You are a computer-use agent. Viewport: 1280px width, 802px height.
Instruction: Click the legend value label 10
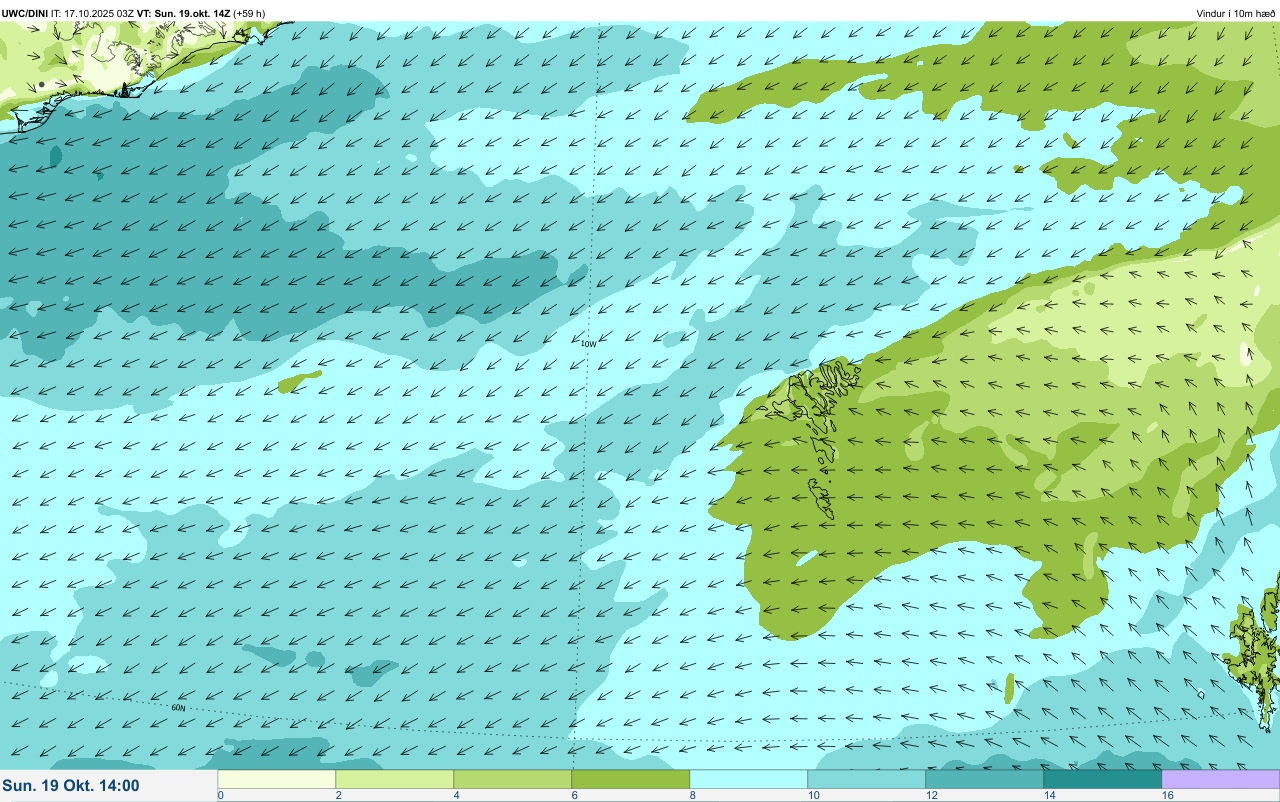click(814, 795)
